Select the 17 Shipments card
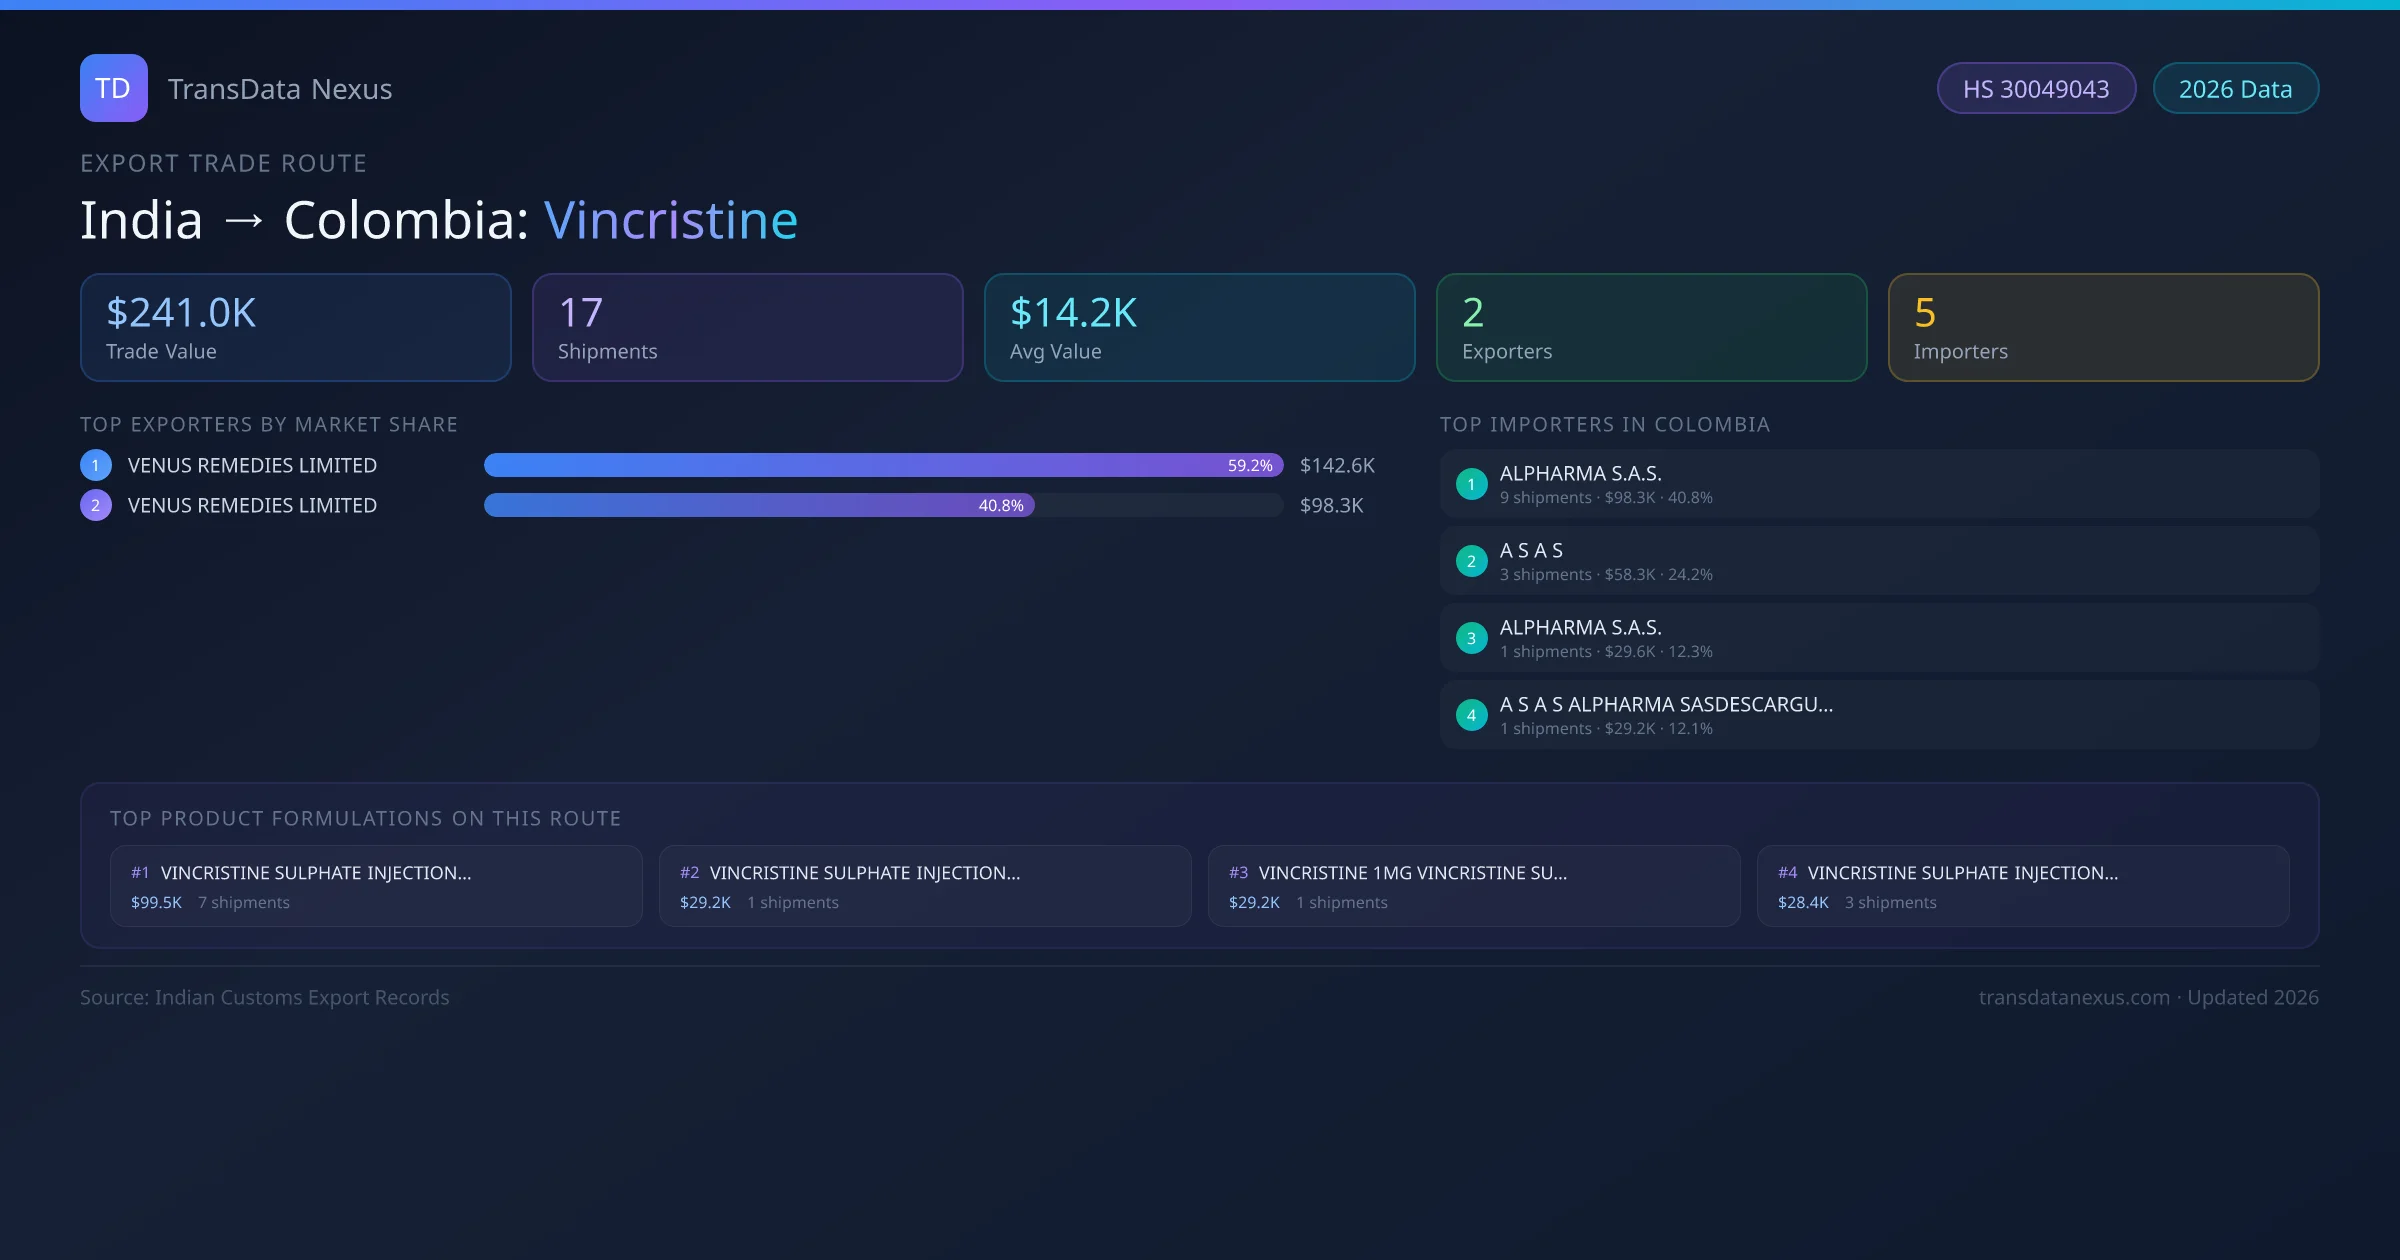The image size is (2400, 1260). click(747, 328)
